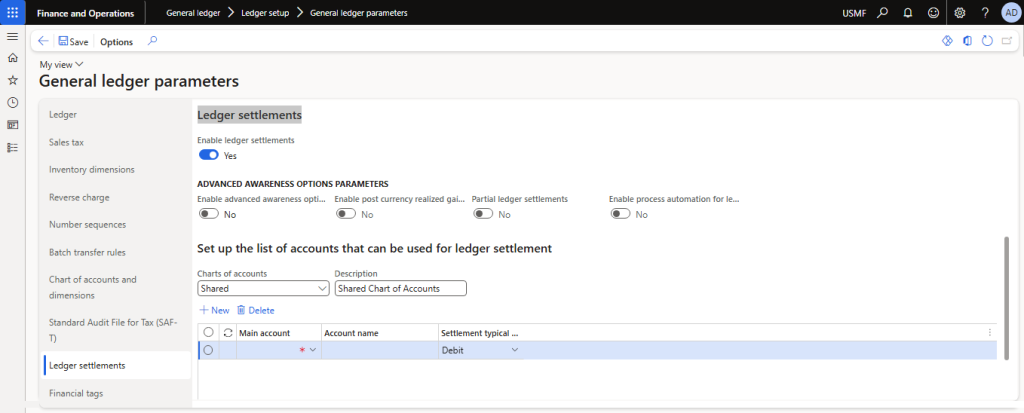Turn on Partial ledger settlements toggle
Screen dimensions: 1024x413
tap(483, 214)
